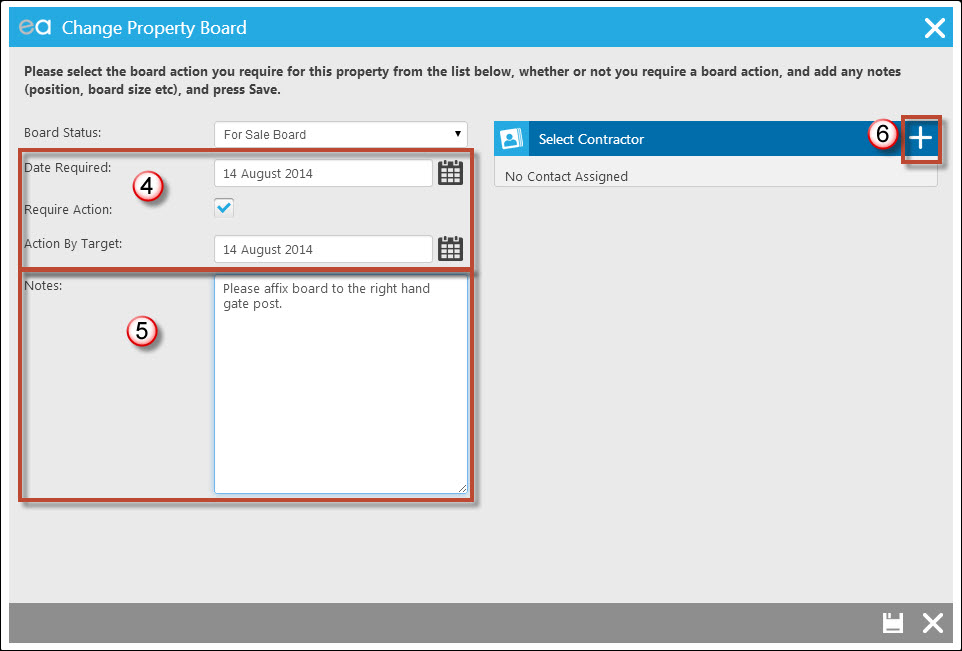Close the Change Property Board dialog from the title bar
962x651 pixels.
pos(934,28)
